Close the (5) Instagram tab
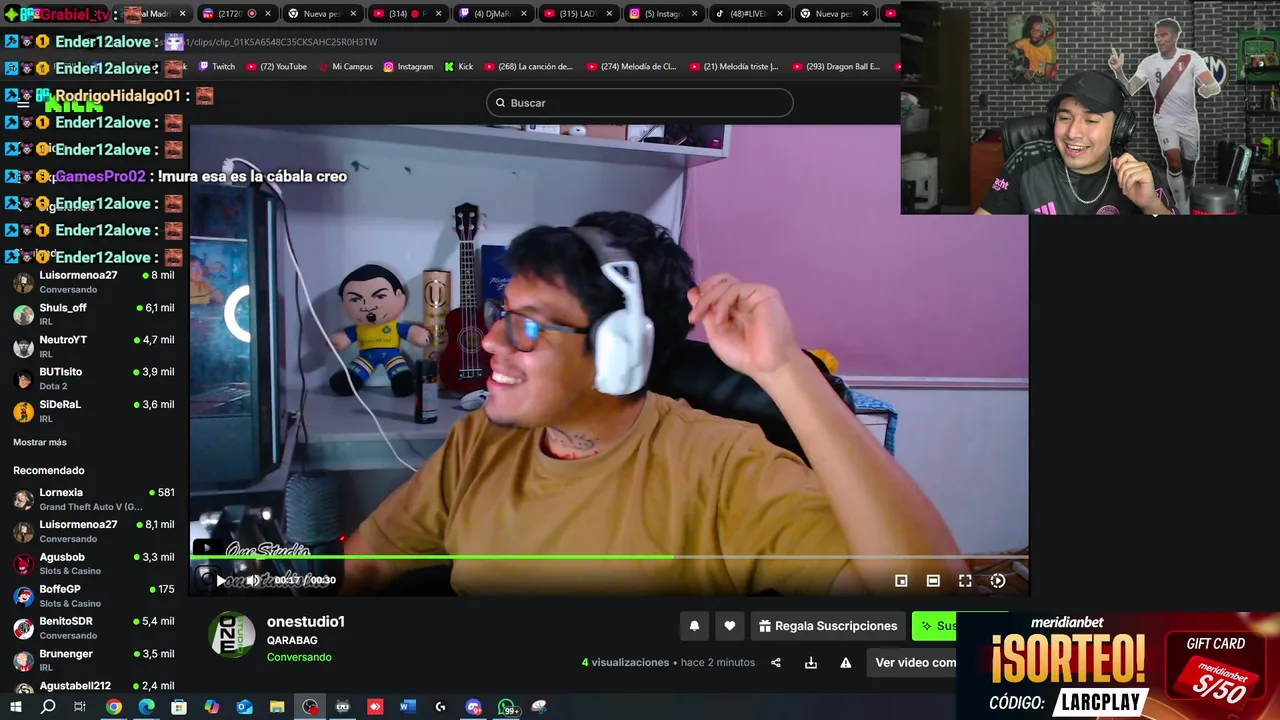The height and width of the screenshot is (720, 1280). tap(694, 14)
